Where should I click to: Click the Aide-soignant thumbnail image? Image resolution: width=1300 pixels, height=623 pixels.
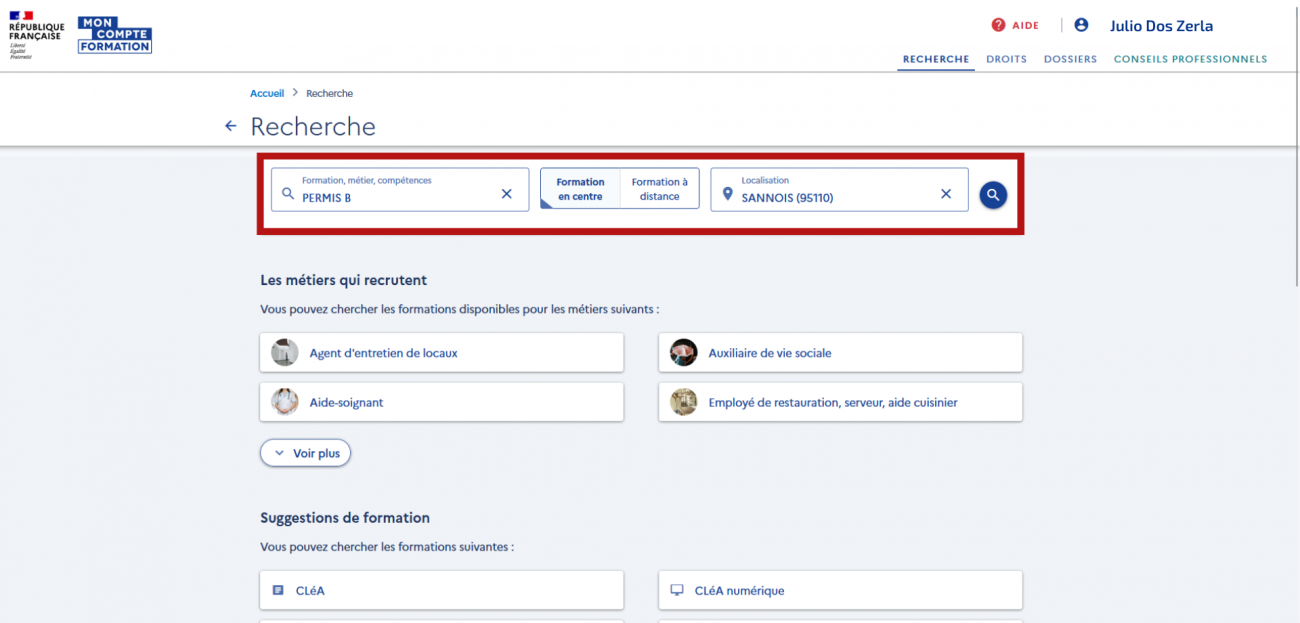(285, 402)
